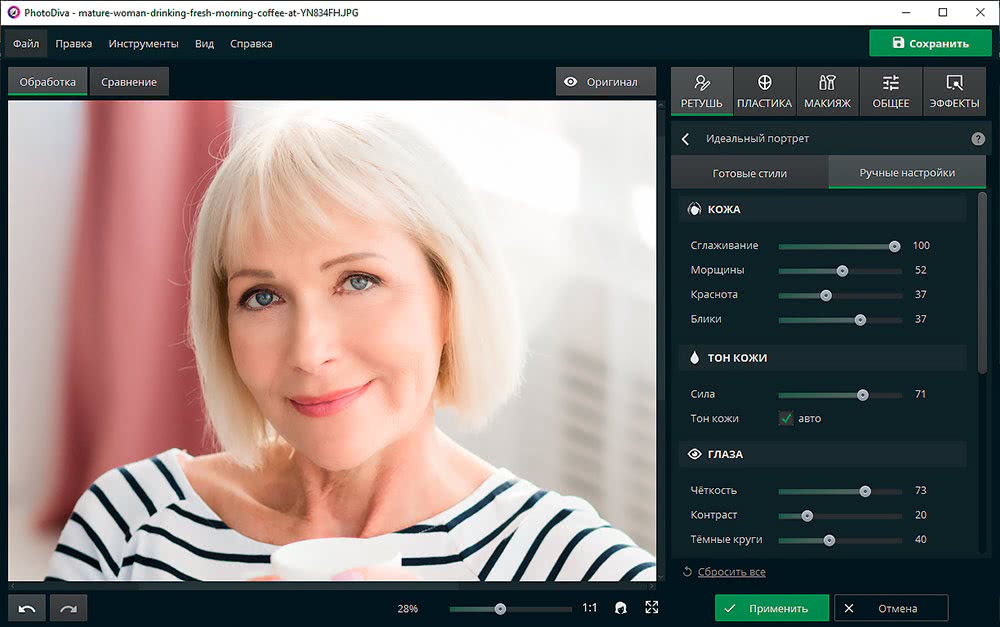Screen dimensions: 1000x627
Task: Open the Эффекты effects section
Action: [x=954, y=91]
